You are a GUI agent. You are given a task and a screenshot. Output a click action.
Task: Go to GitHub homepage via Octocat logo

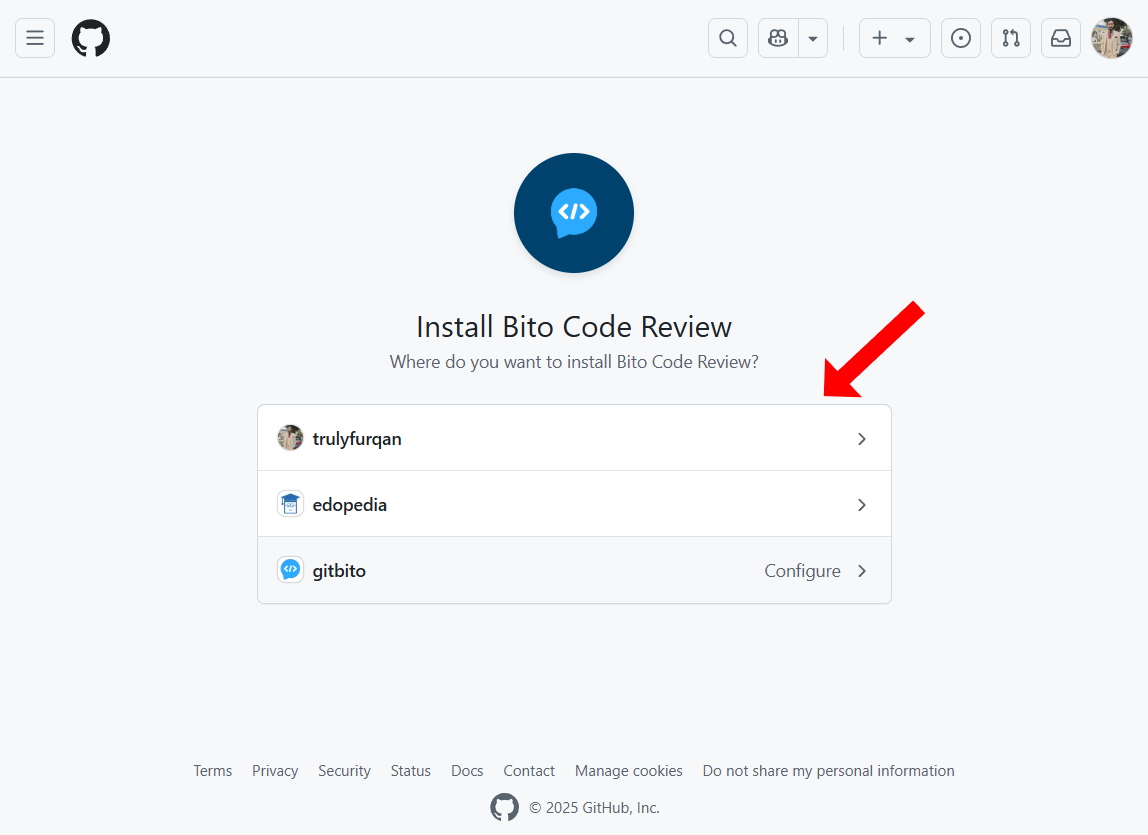tap(91, 38)
